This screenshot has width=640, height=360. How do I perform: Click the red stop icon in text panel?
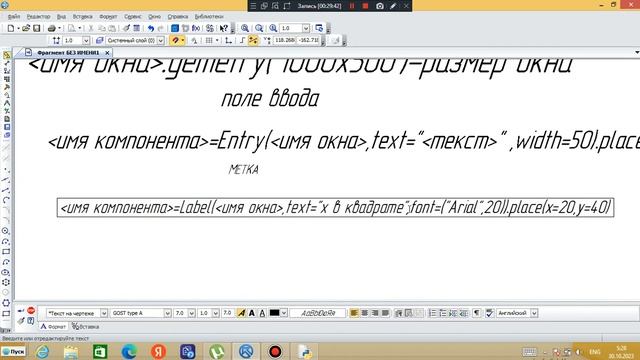click(31, 311)
